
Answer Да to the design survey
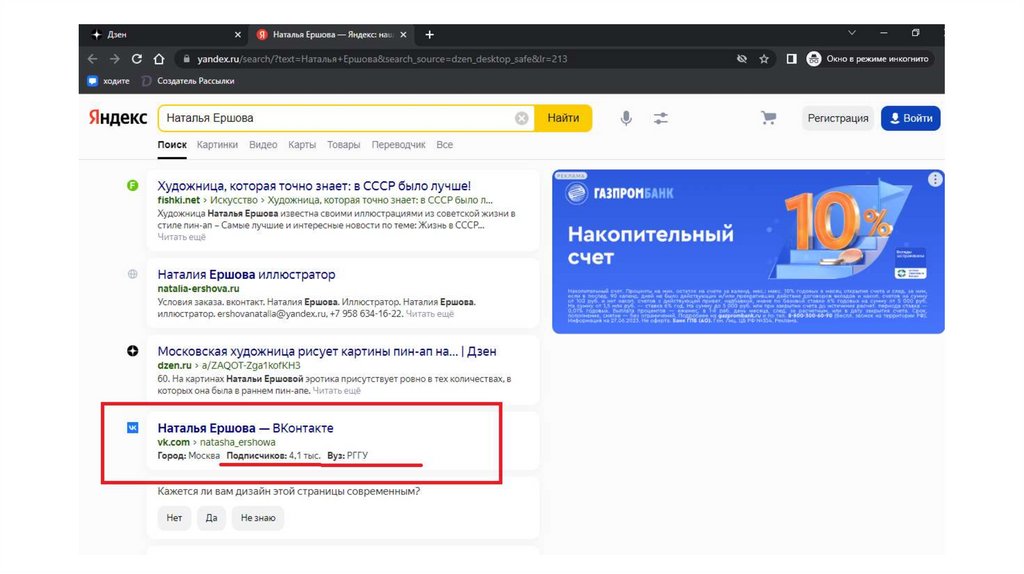pos(212,518)
